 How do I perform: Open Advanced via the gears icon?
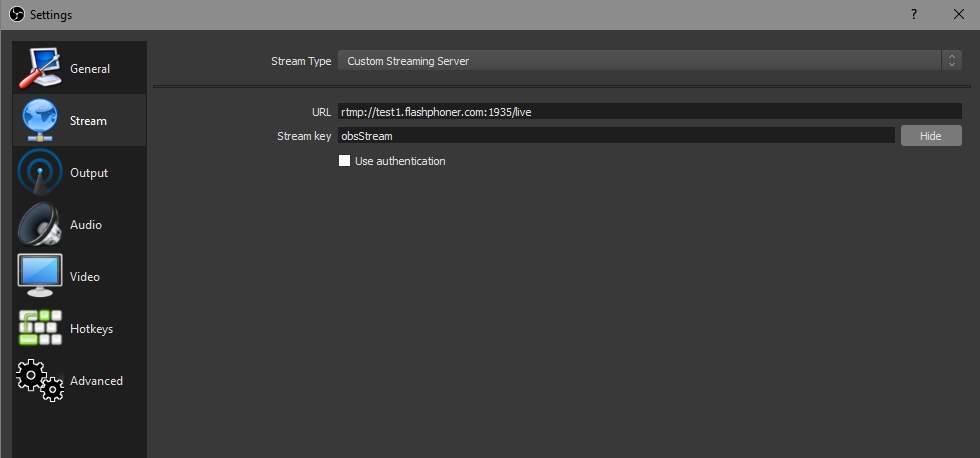[40, 380]
